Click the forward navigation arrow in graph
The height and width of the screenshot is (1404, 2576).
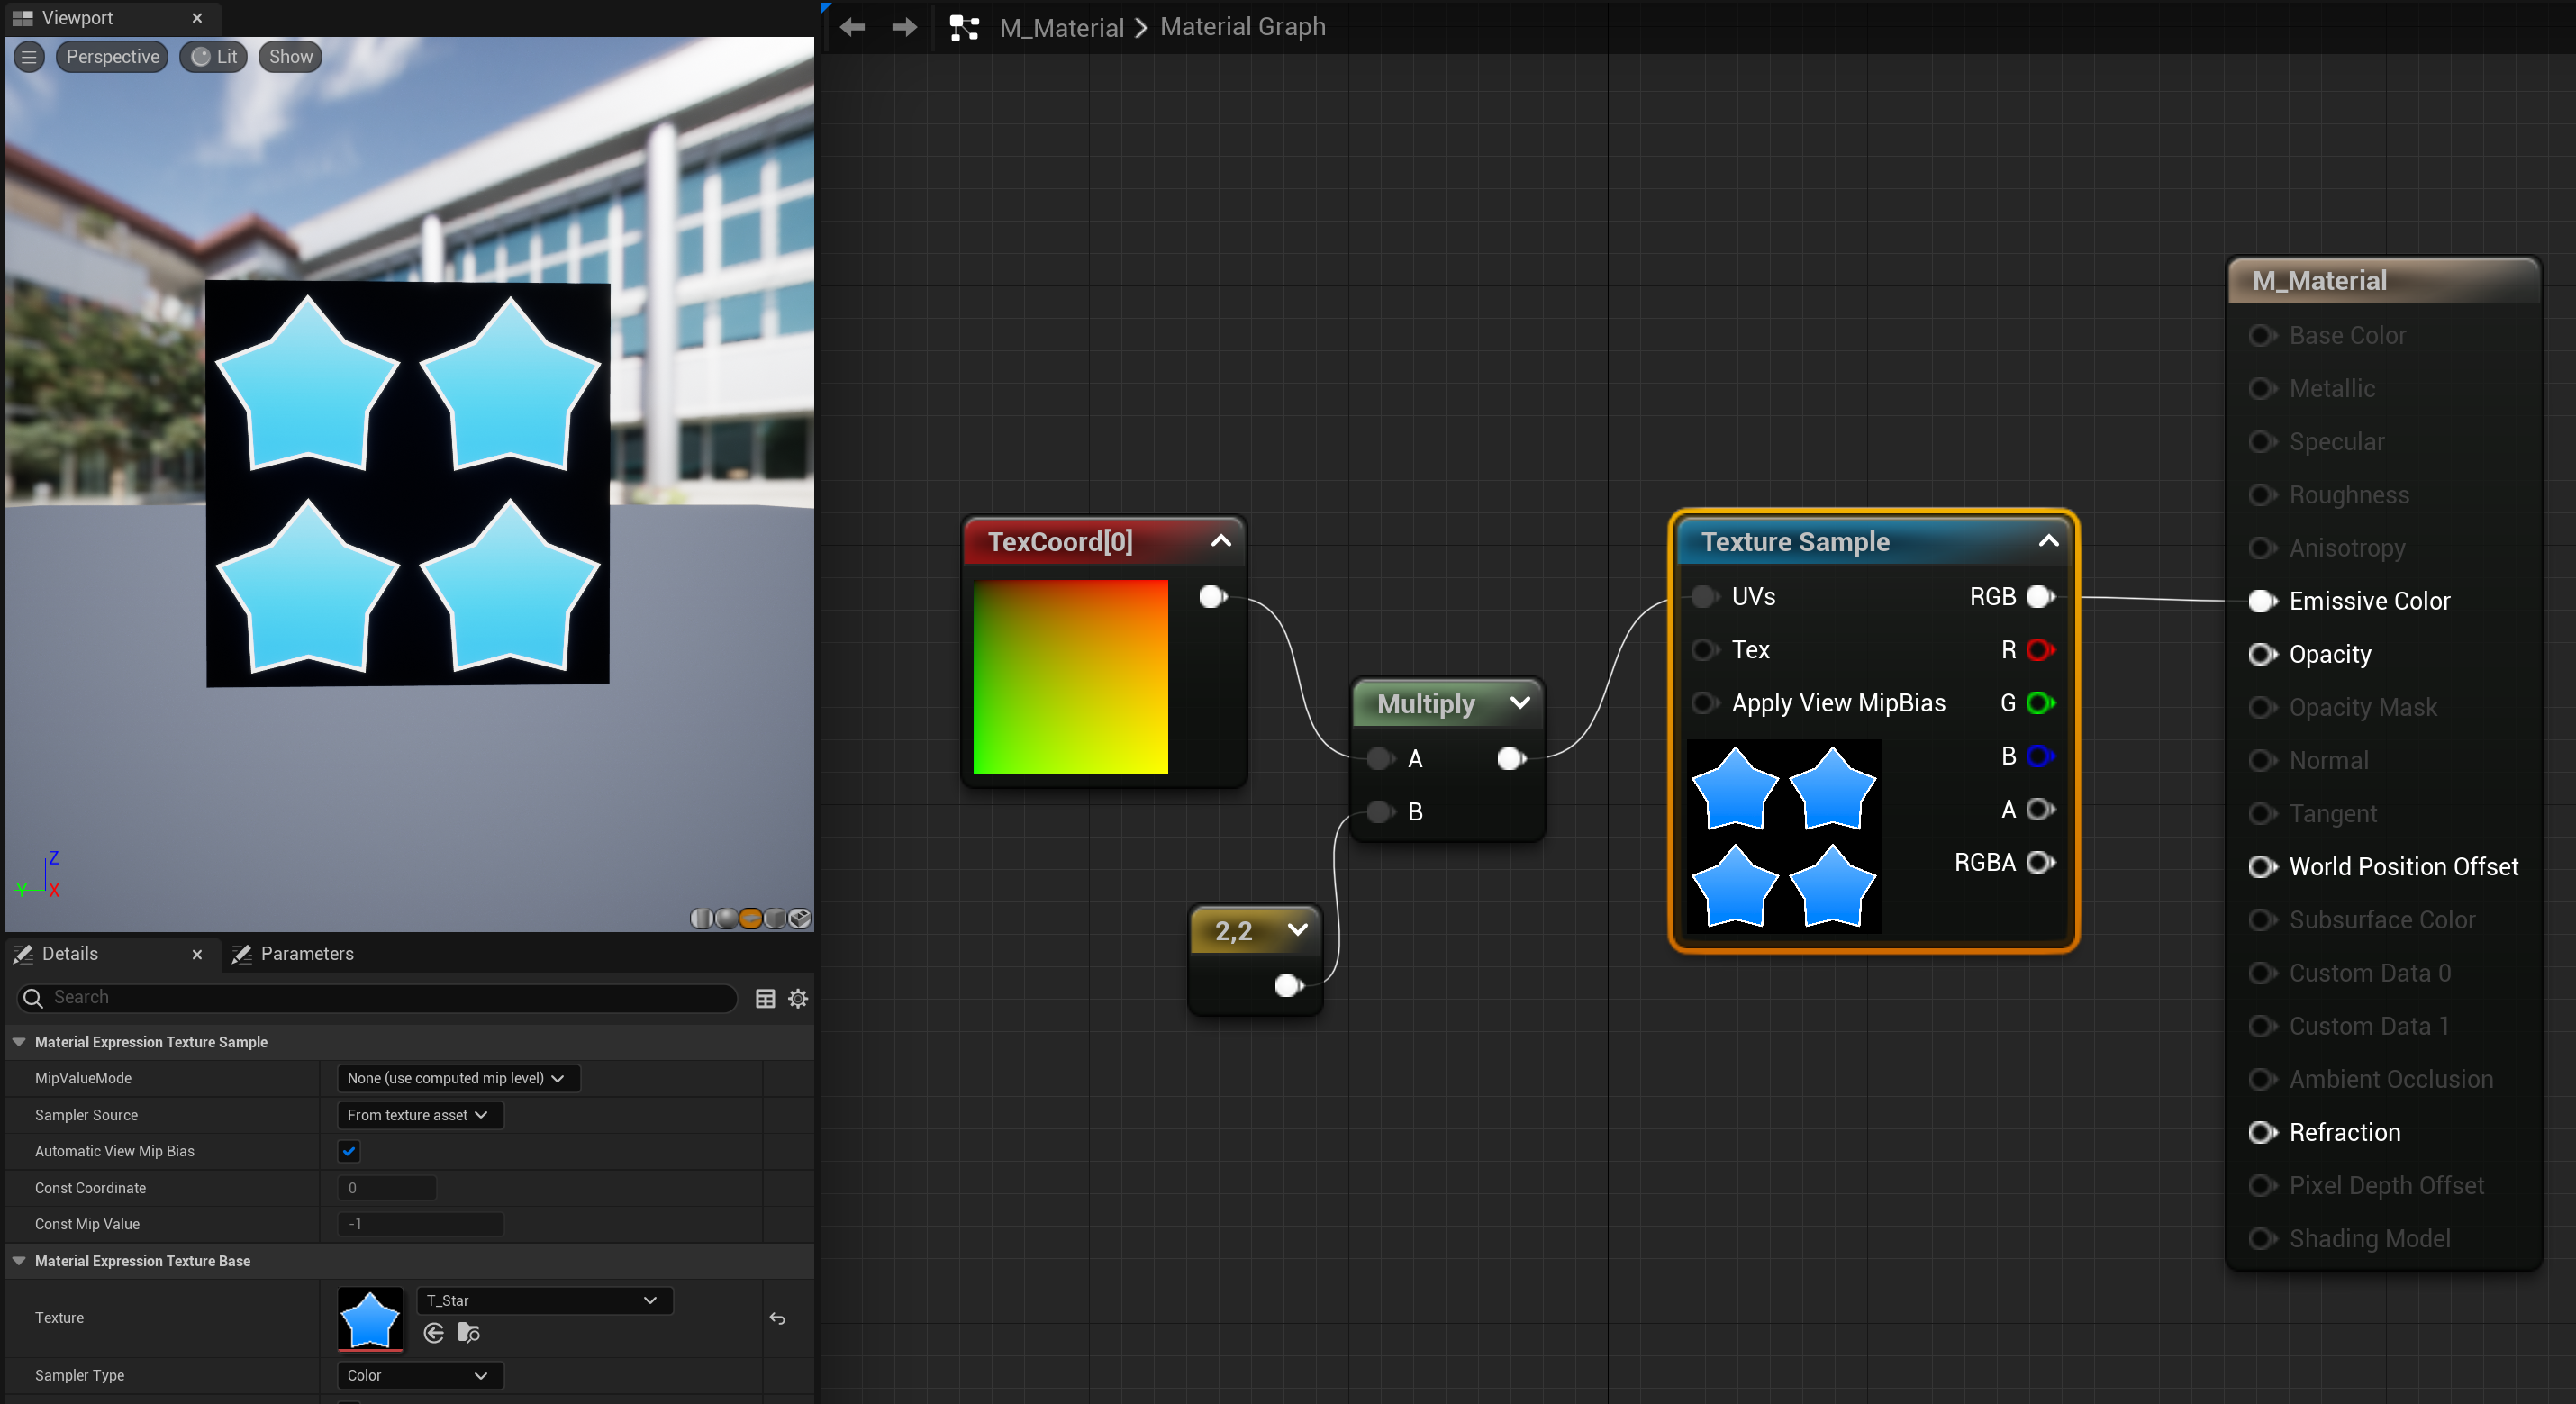904,27
